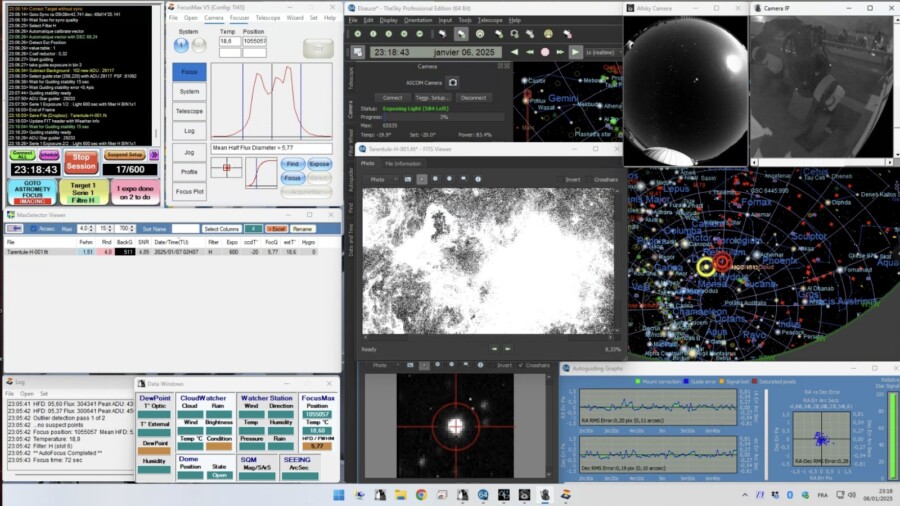
Task: Open the Set menu in the Log window
Action: 44,394
